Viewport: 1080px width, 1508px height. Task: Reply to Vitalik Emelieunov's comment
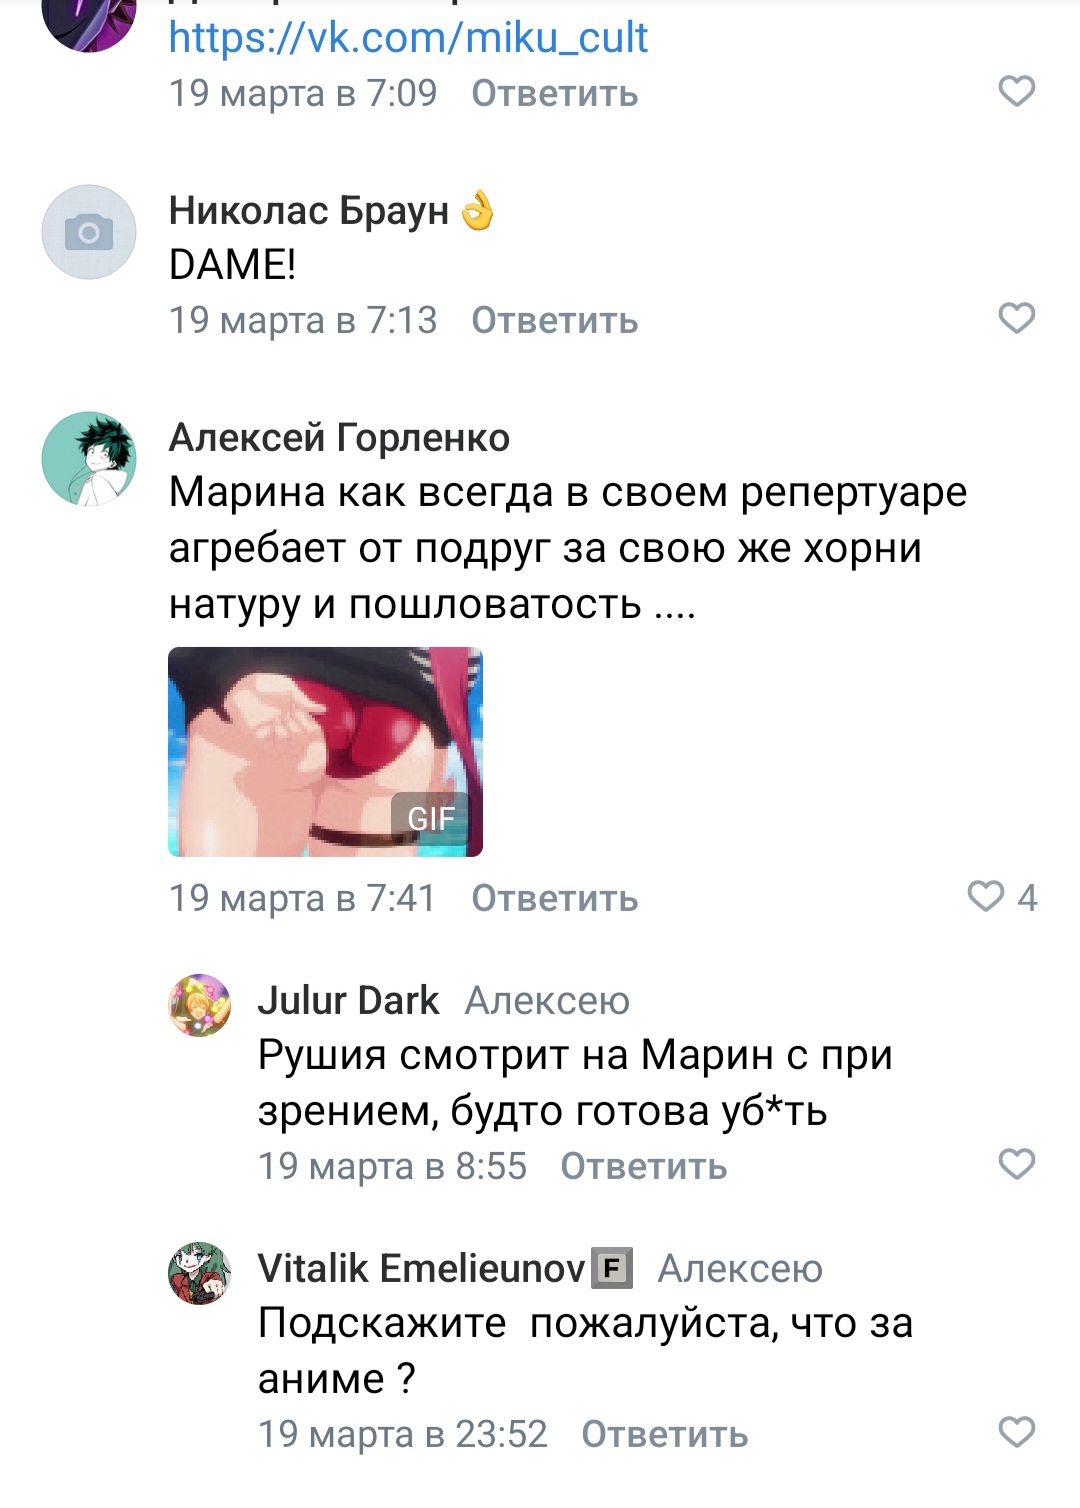pos(665,1434)
